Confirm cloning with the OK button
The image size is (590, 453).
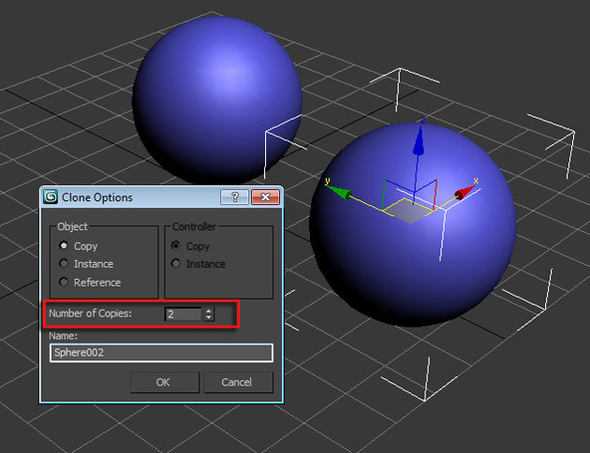pyautogui.click(x=164, y=382)
